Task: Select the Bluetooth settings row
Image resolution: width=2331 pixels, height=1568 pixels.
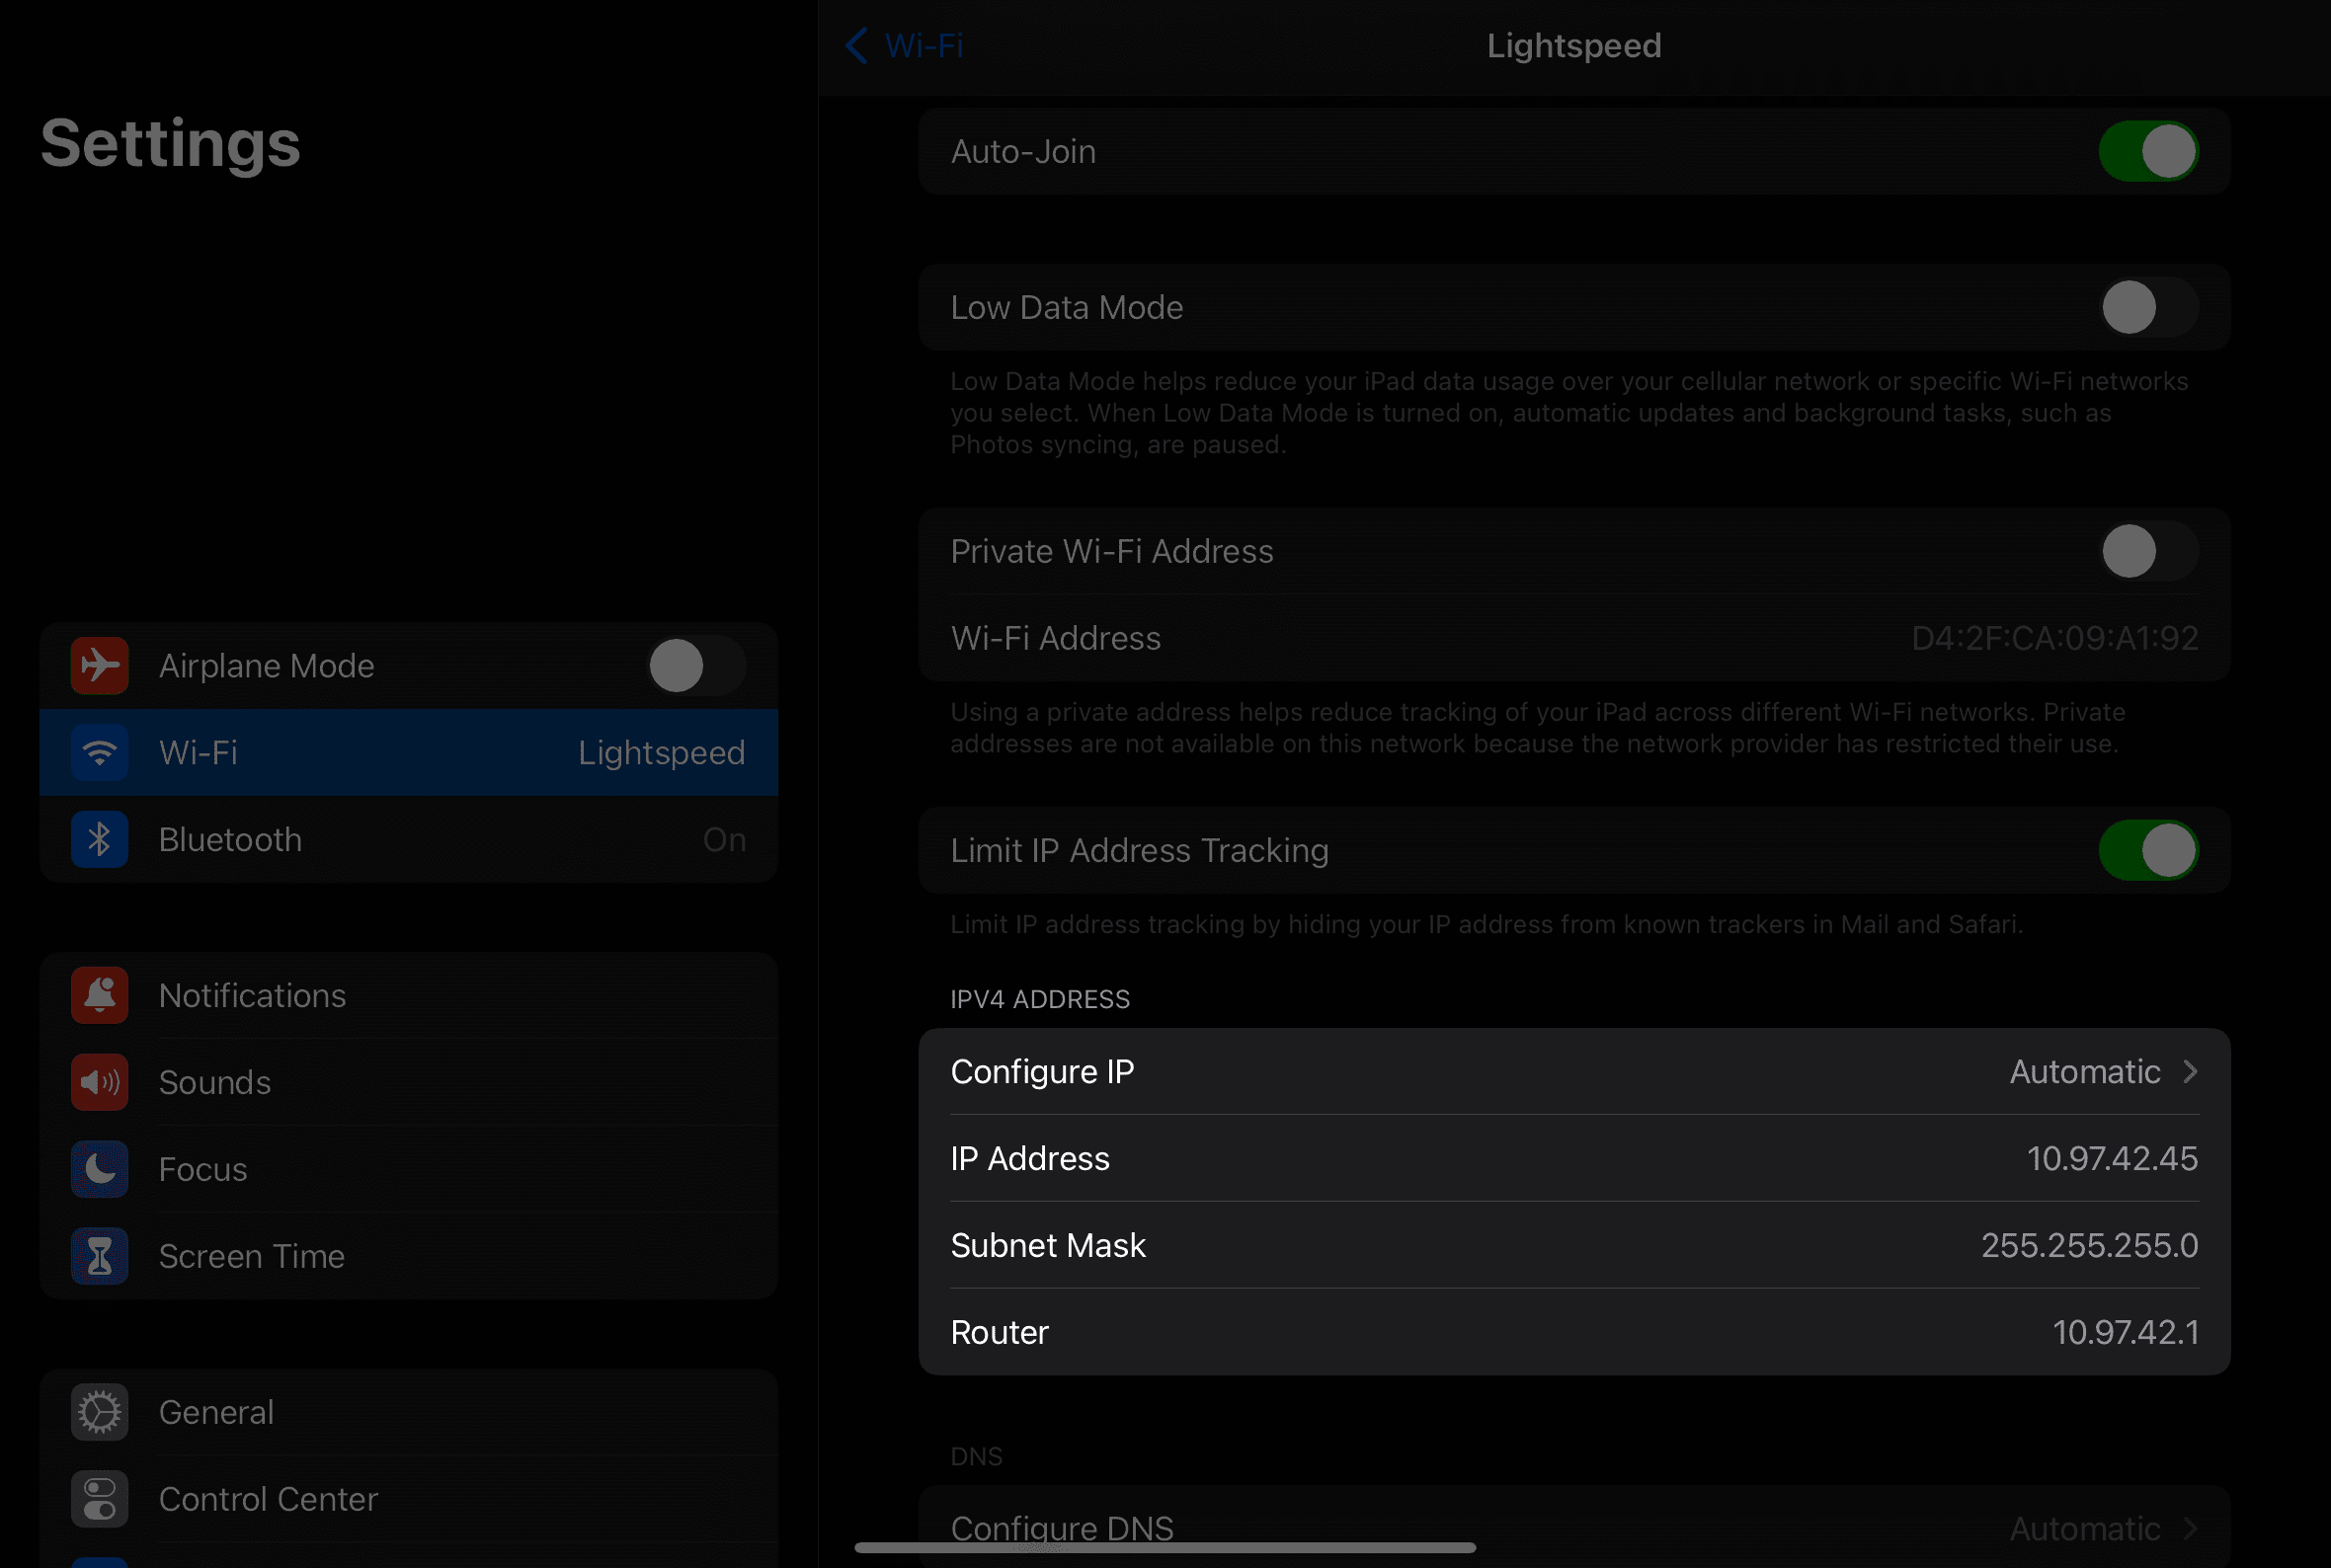Action: [408, 839]
